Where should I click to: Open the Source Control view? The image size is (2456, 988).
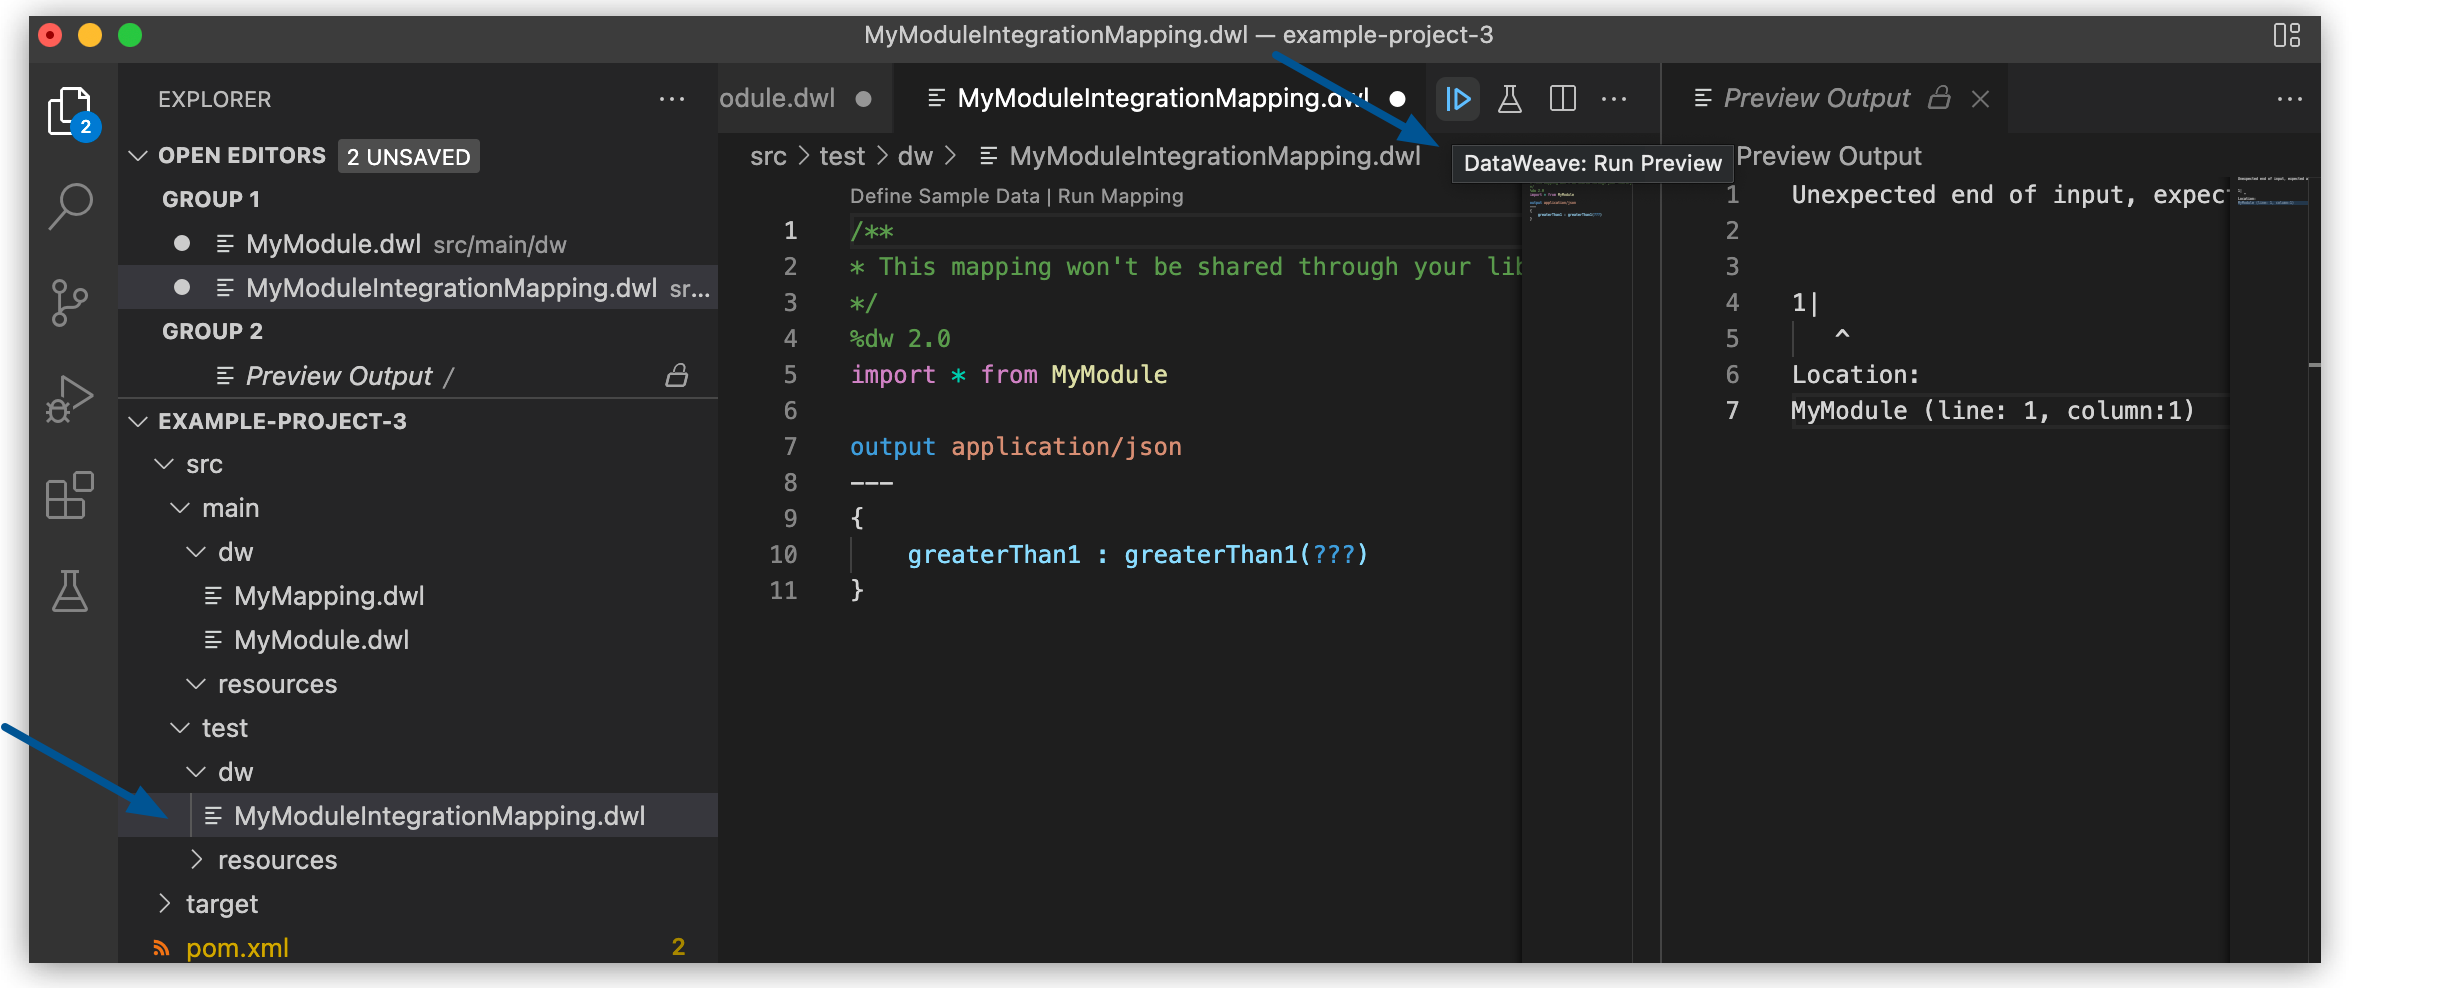click(69, 301)
